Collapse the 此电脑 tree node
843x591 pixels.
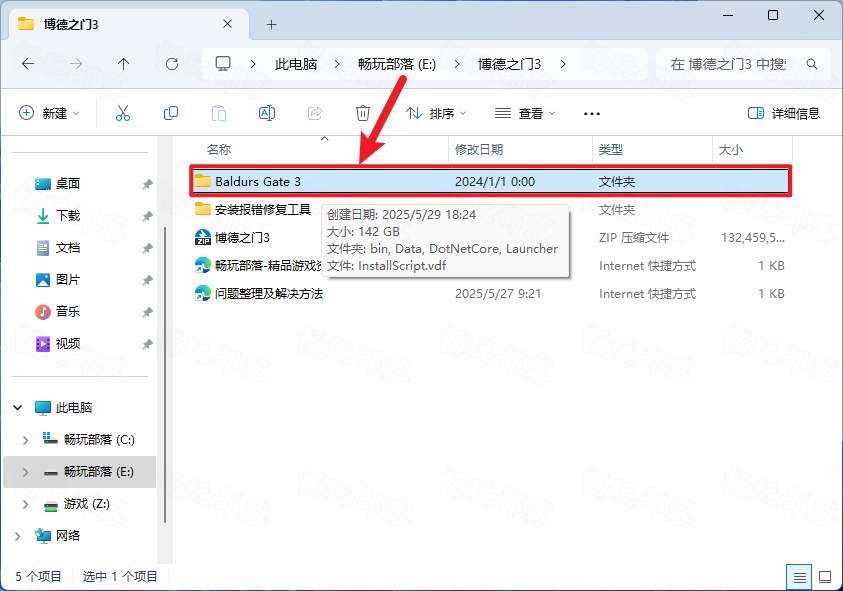click(17, 408)
